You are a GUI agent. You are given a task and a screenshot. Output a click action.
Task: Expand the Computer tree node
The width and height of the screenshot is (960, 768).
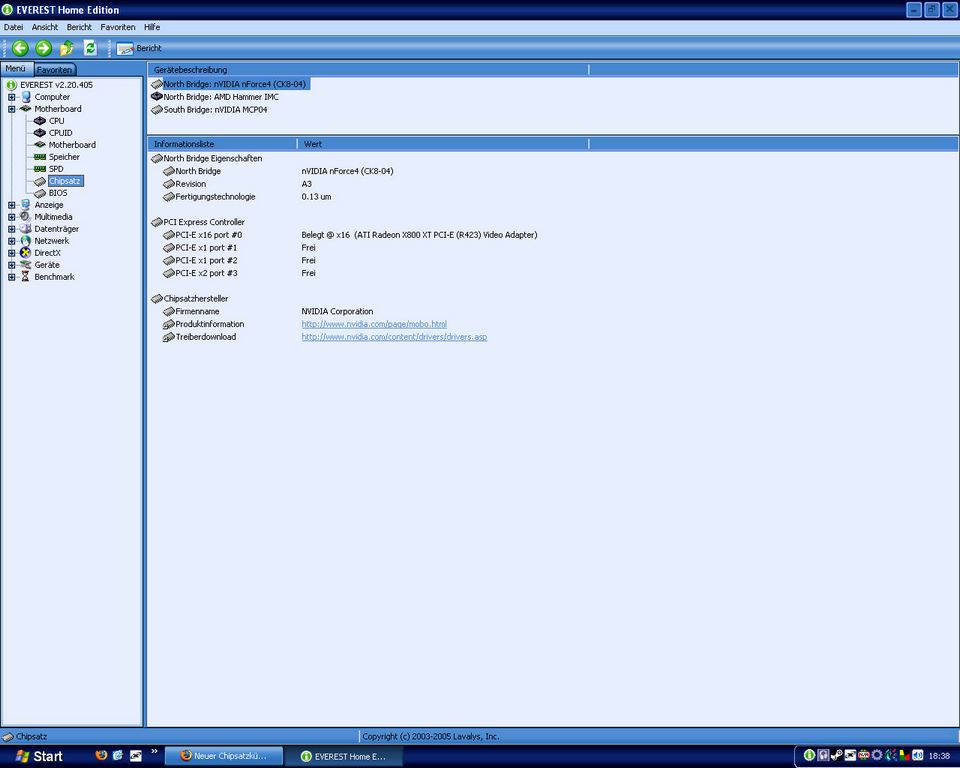coord(12,97)
